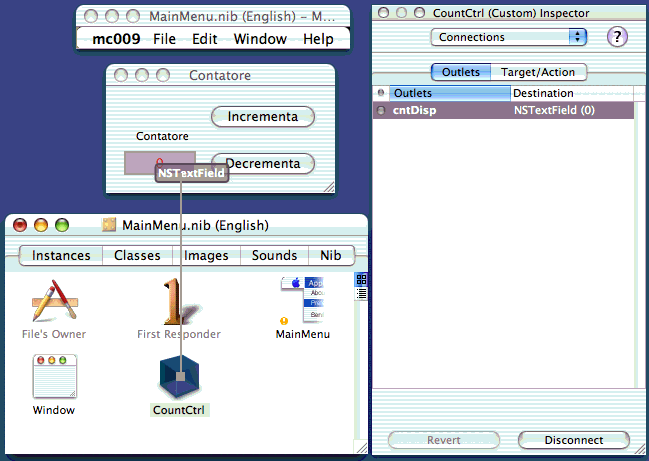This screenshot has height=461, width=649.
Task: Click the Disconnect button
Action: (x=573, y=440)
